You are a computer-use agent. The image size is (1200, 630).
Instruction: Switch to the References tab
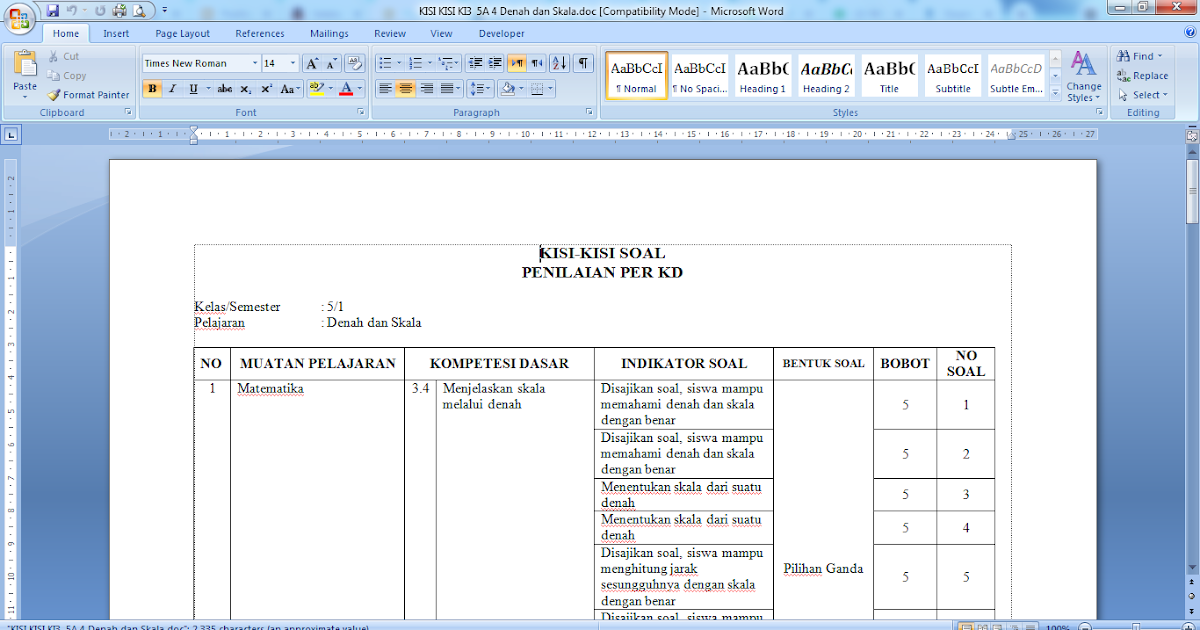(x=260, y=33)
